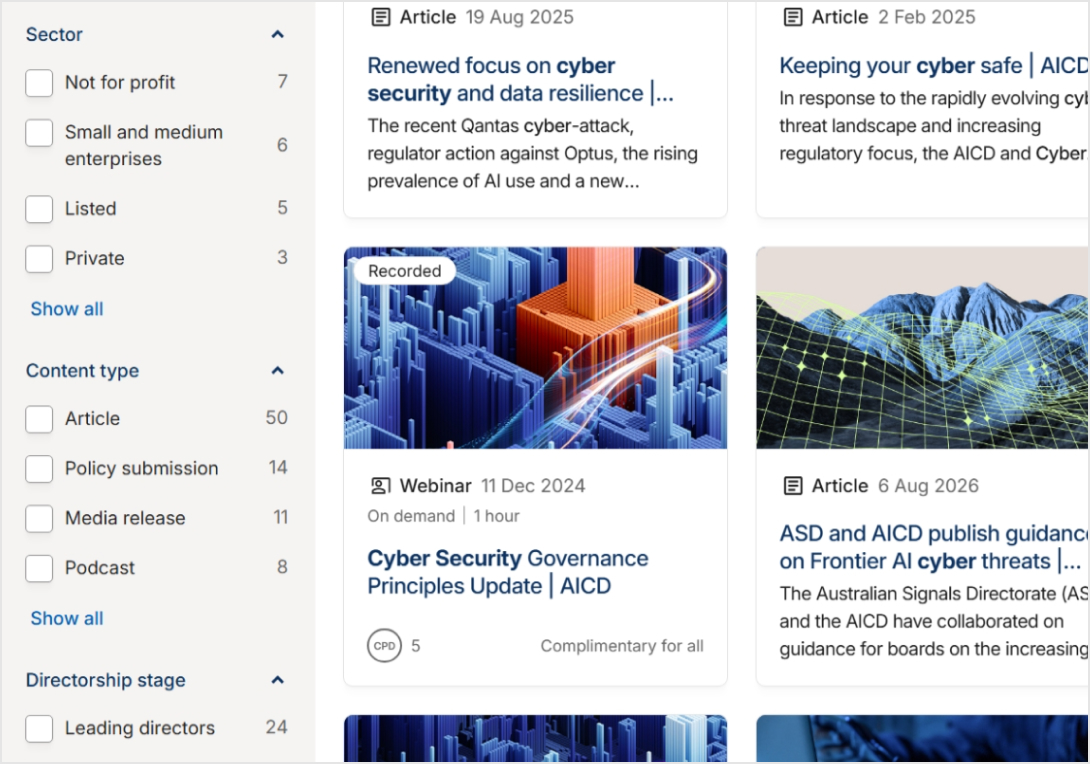Collapse the Content type section chevron
This screenshot has width=1090, height=764.
tap(277, 371)
